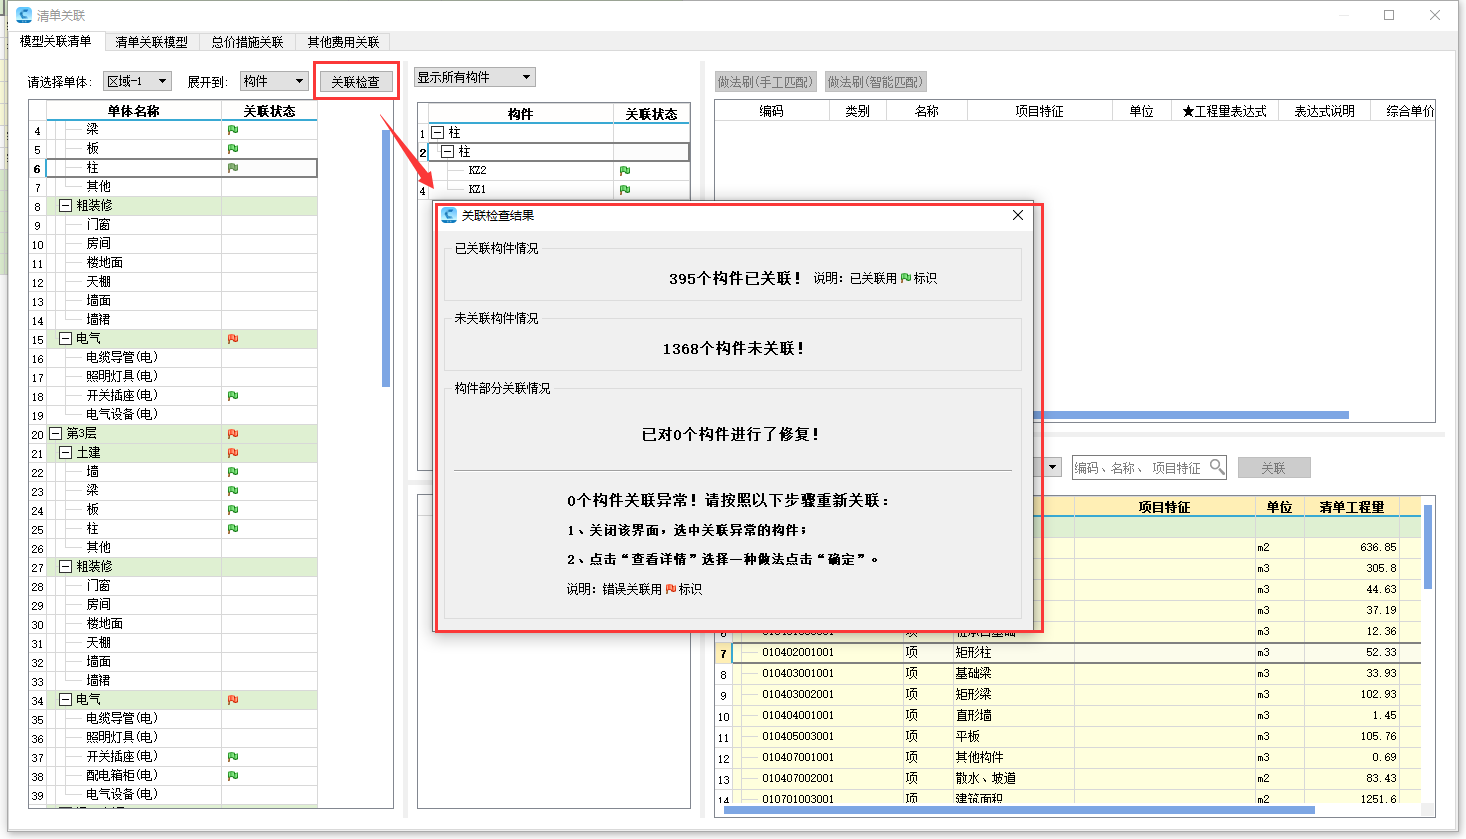The width and height of the screenshot is (1466, 839).
Task: Click the green flag in row 4 梁
Action: [233, 130]
